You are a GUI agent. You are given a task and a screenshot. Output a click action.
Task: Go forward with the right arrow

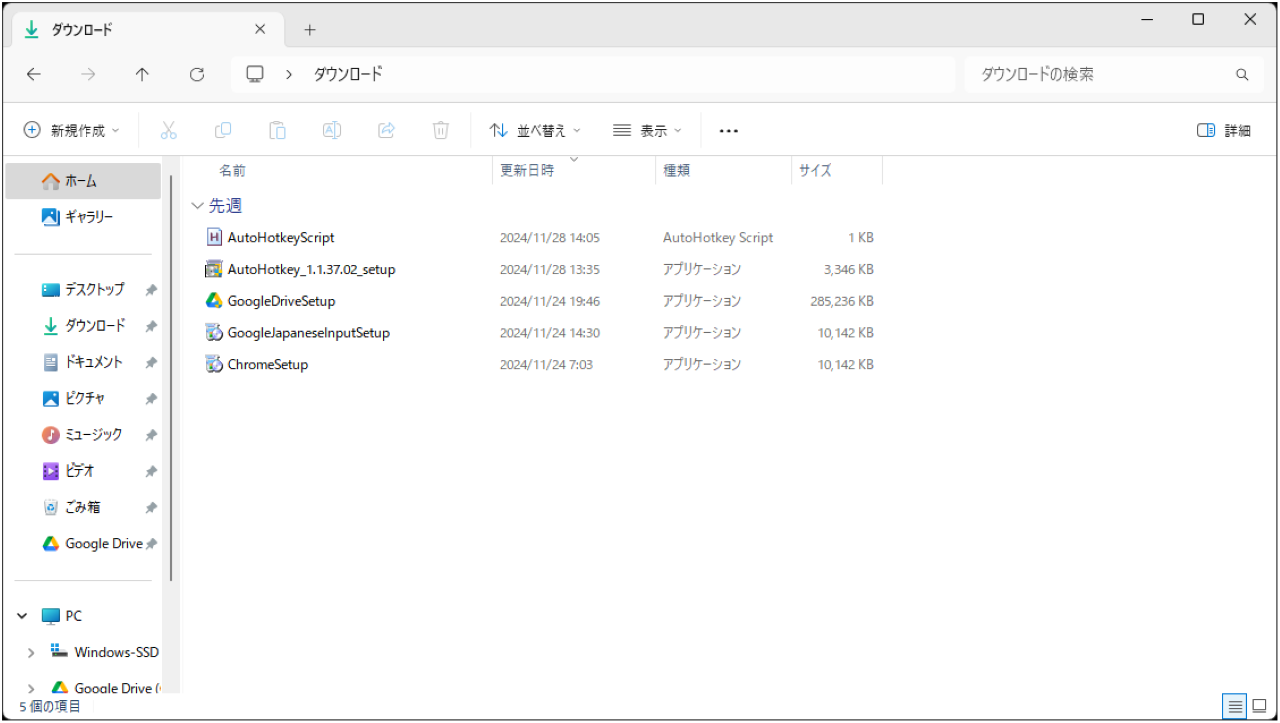[88, 74]
